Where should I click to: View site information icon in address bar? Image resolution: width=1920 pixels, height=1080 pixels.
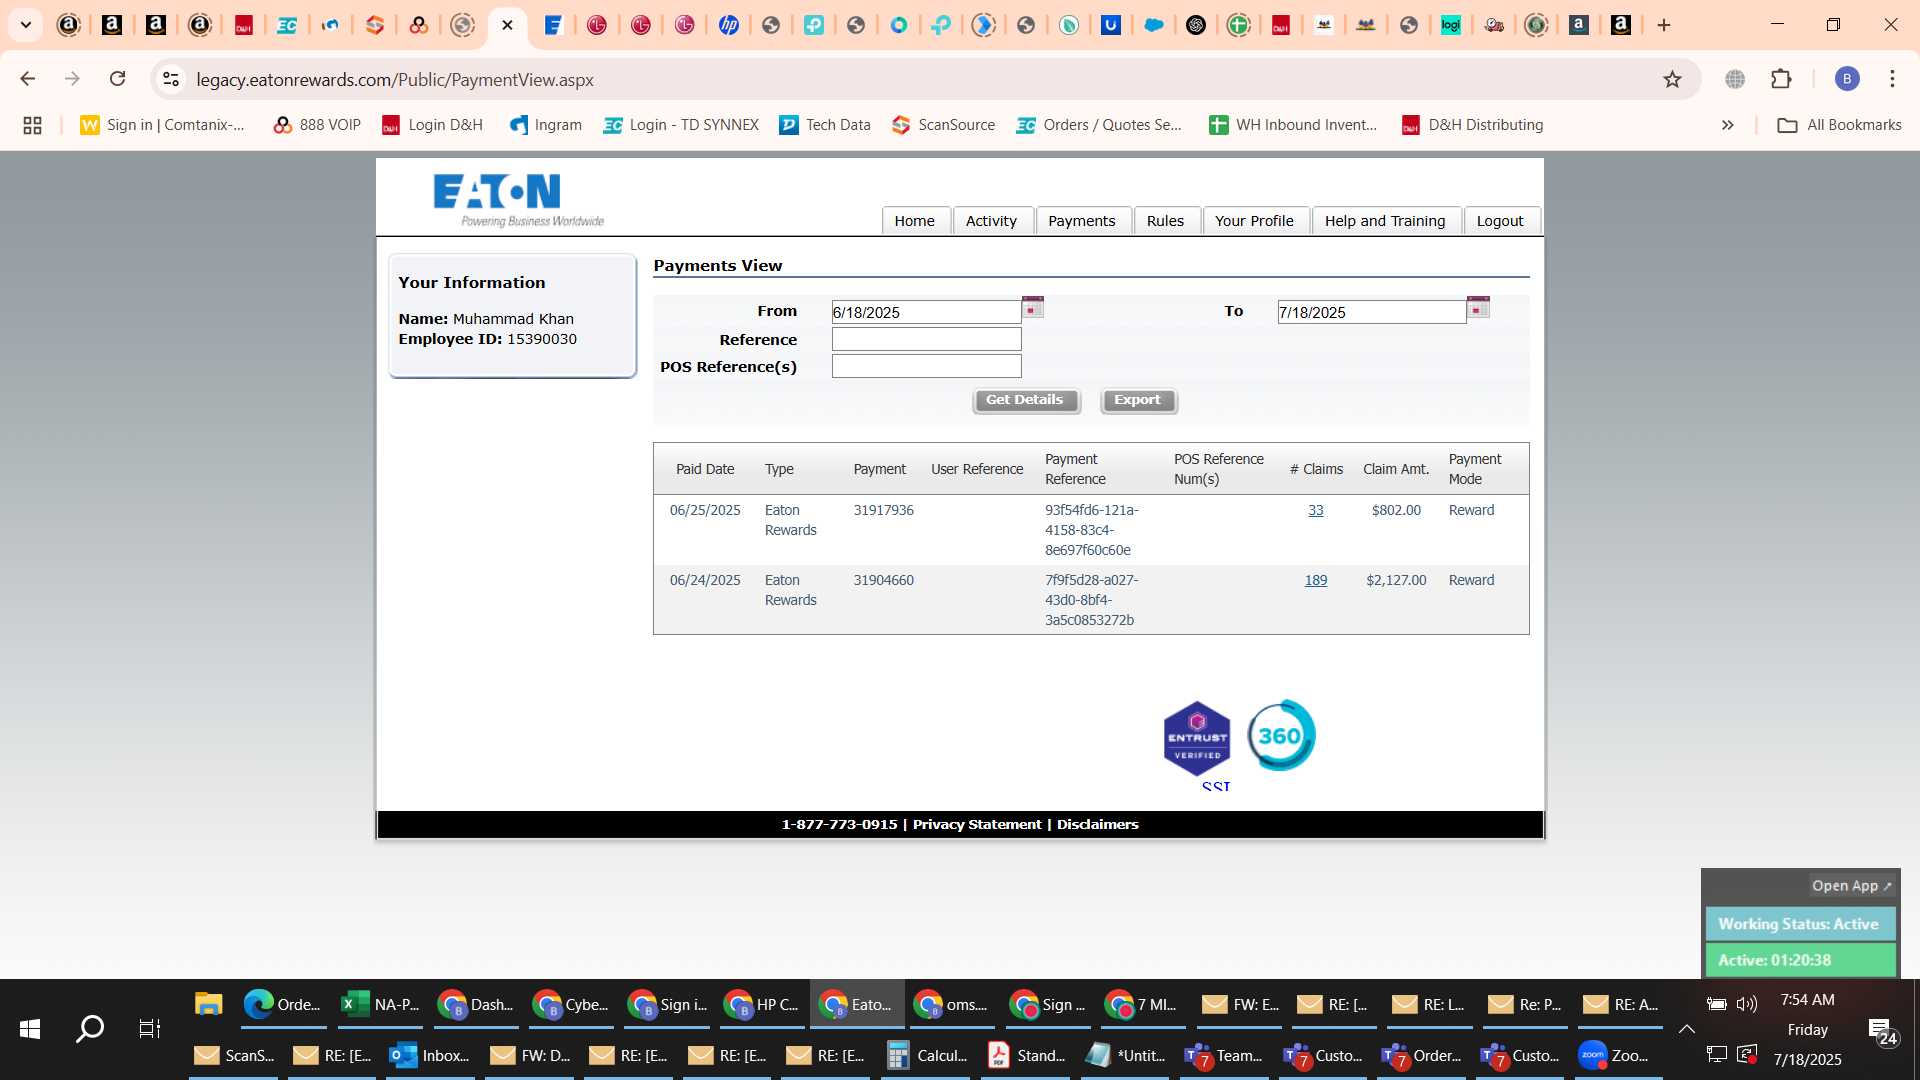click(171, 79)
